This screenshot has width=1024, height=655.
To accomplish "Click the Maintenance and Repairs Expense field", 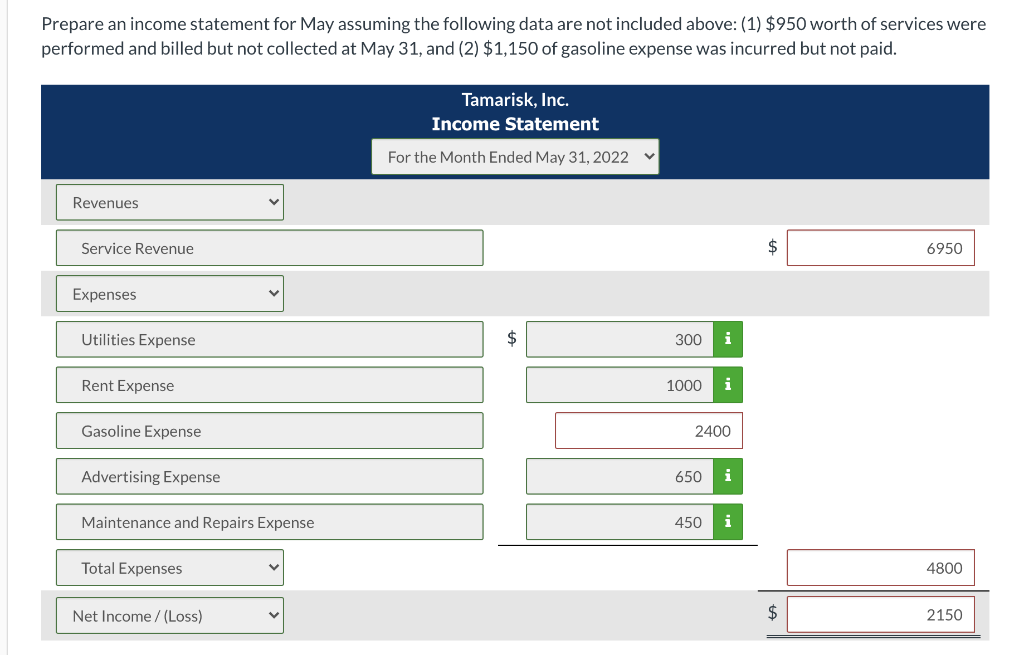I will pos(269,522).
